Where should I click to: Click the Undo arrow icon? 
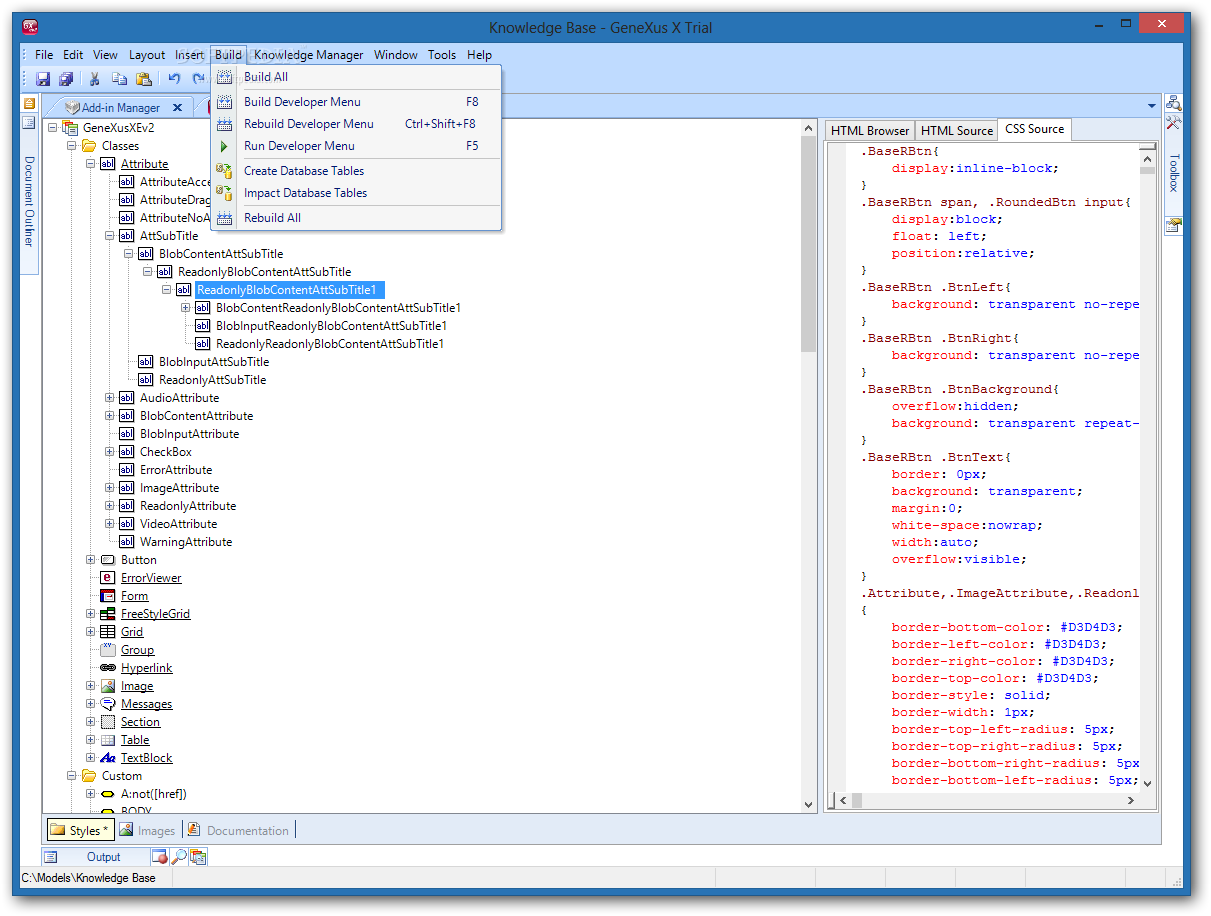point(174,79)
